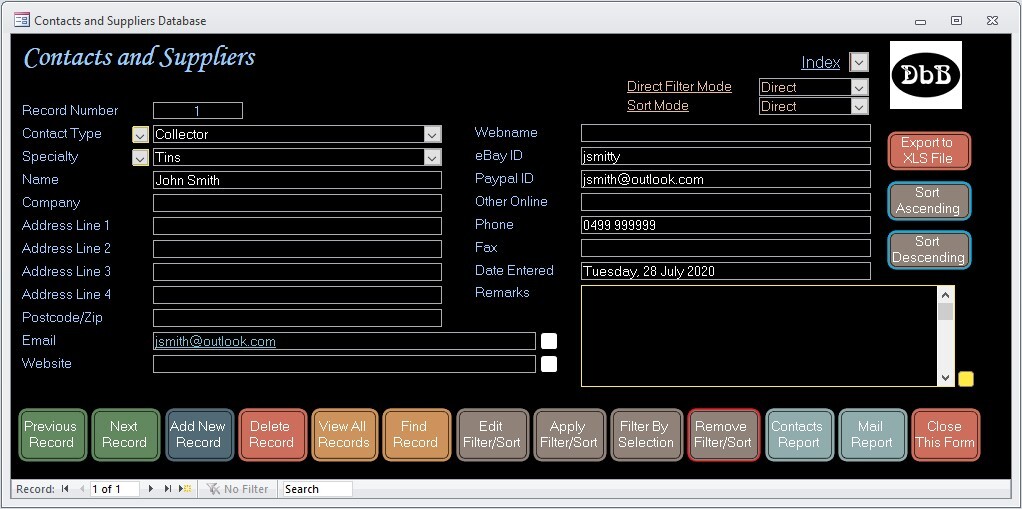This screenshot has height=509, width=1022.
Task: Open the Mail Report button
Action: pyautogui.click(x=872, y=435)
